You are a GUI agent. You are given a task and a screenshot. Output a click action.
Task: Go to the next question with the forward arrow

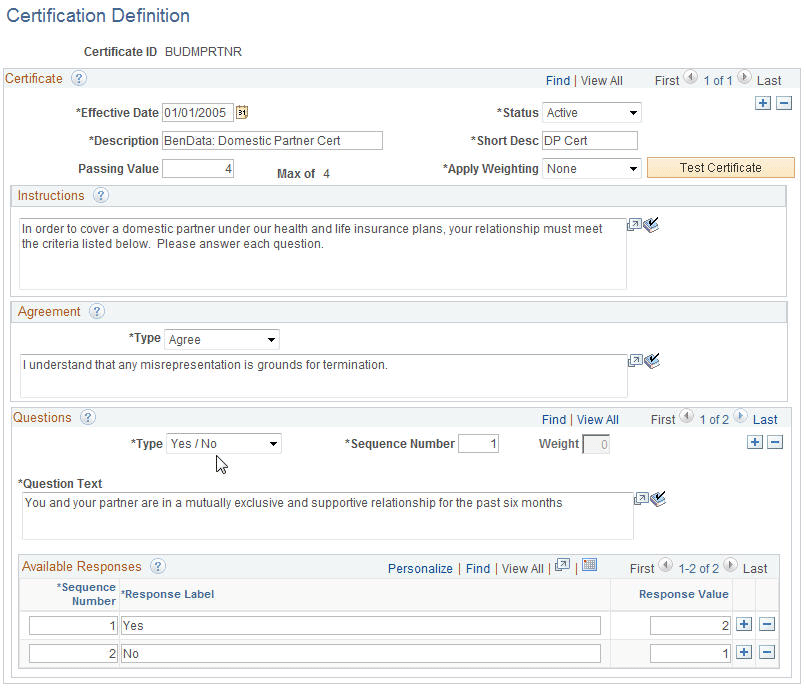click(x=740, y=417)
